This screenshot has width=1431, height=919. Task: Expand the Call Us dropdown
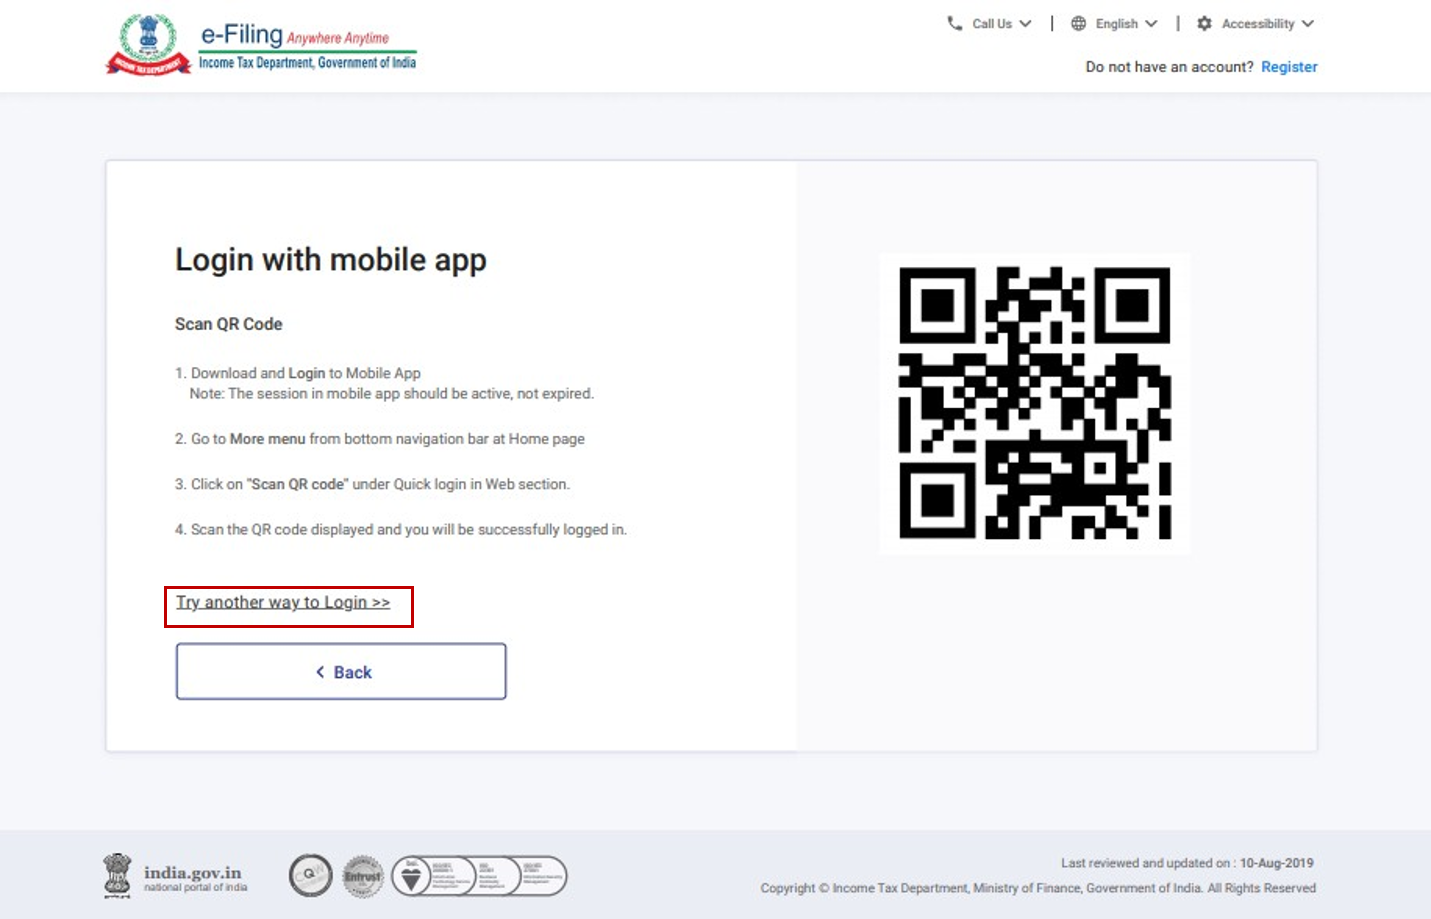pyautogui.click(x=991, y=23)
